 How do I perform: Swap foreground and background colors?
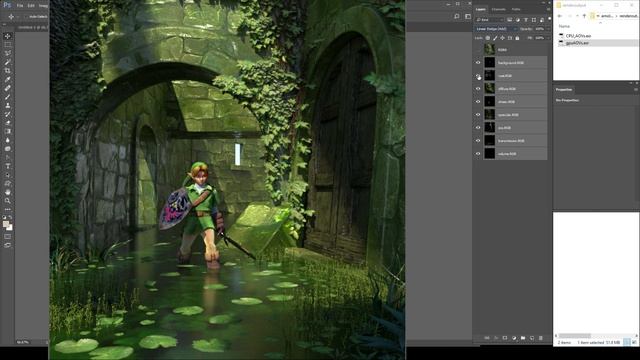(x=11, y=218)
